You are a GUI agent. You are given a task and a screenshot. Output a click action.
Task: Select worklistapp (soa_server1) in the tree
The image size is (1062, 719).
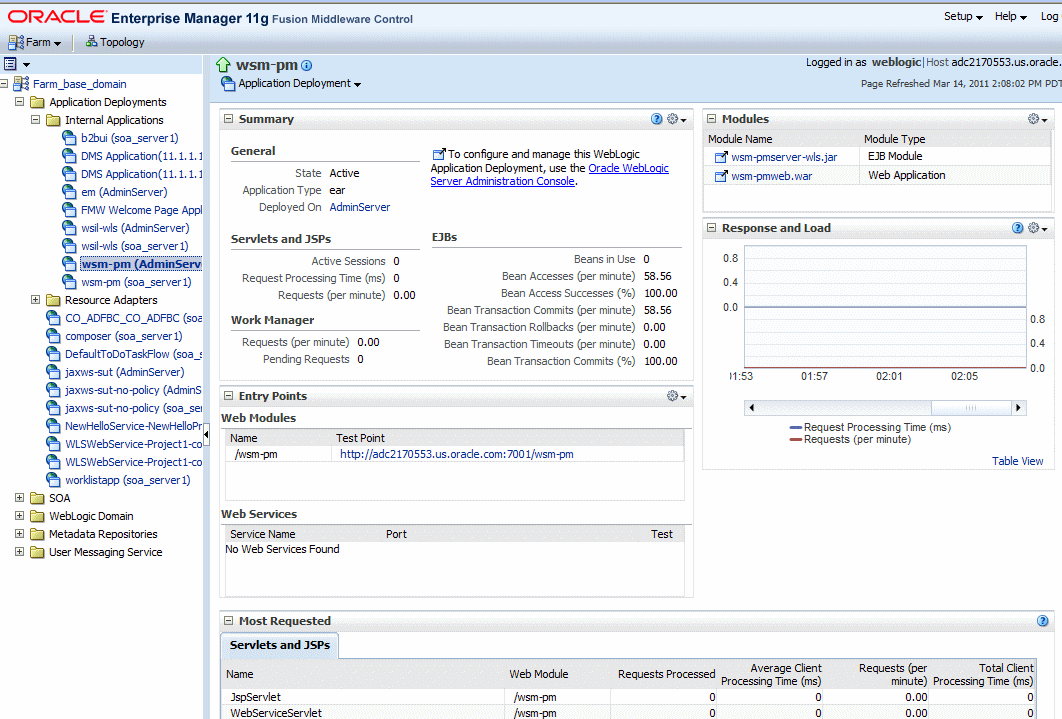click(x=127, y=480)
